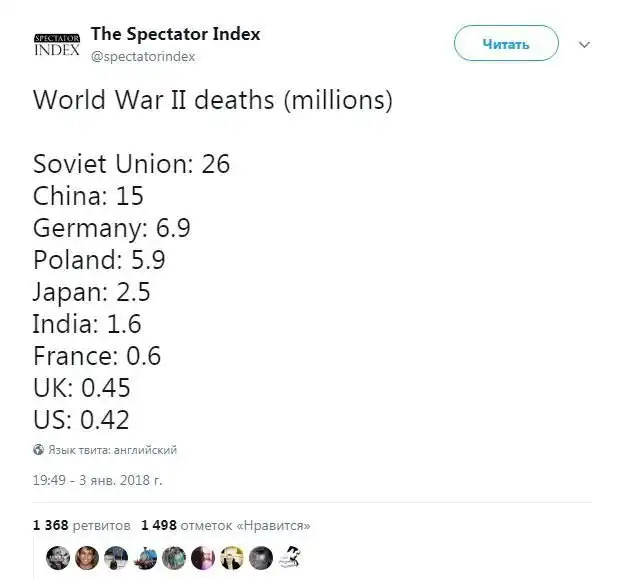The height and width of the screenshot is (579, 623).
Task: View the 1 368 ретвитов list
Action: pyautogui.click(x=81, y=524)
